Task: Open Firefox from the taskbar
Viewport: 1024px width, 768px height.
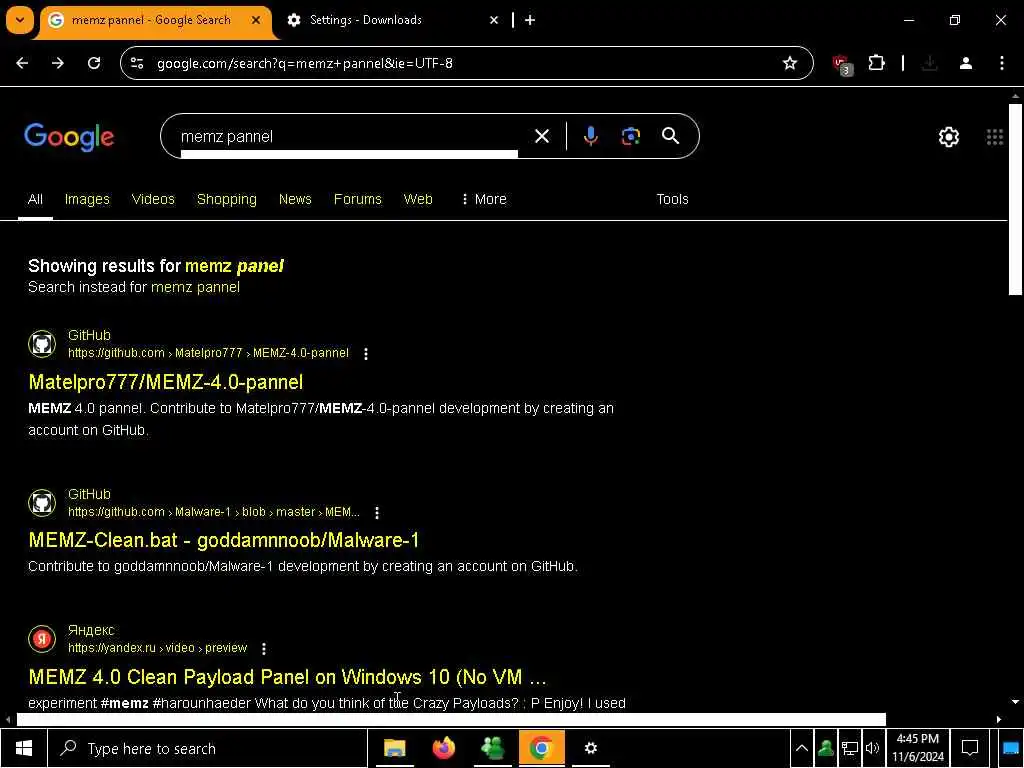Action: tap(443, 748)
